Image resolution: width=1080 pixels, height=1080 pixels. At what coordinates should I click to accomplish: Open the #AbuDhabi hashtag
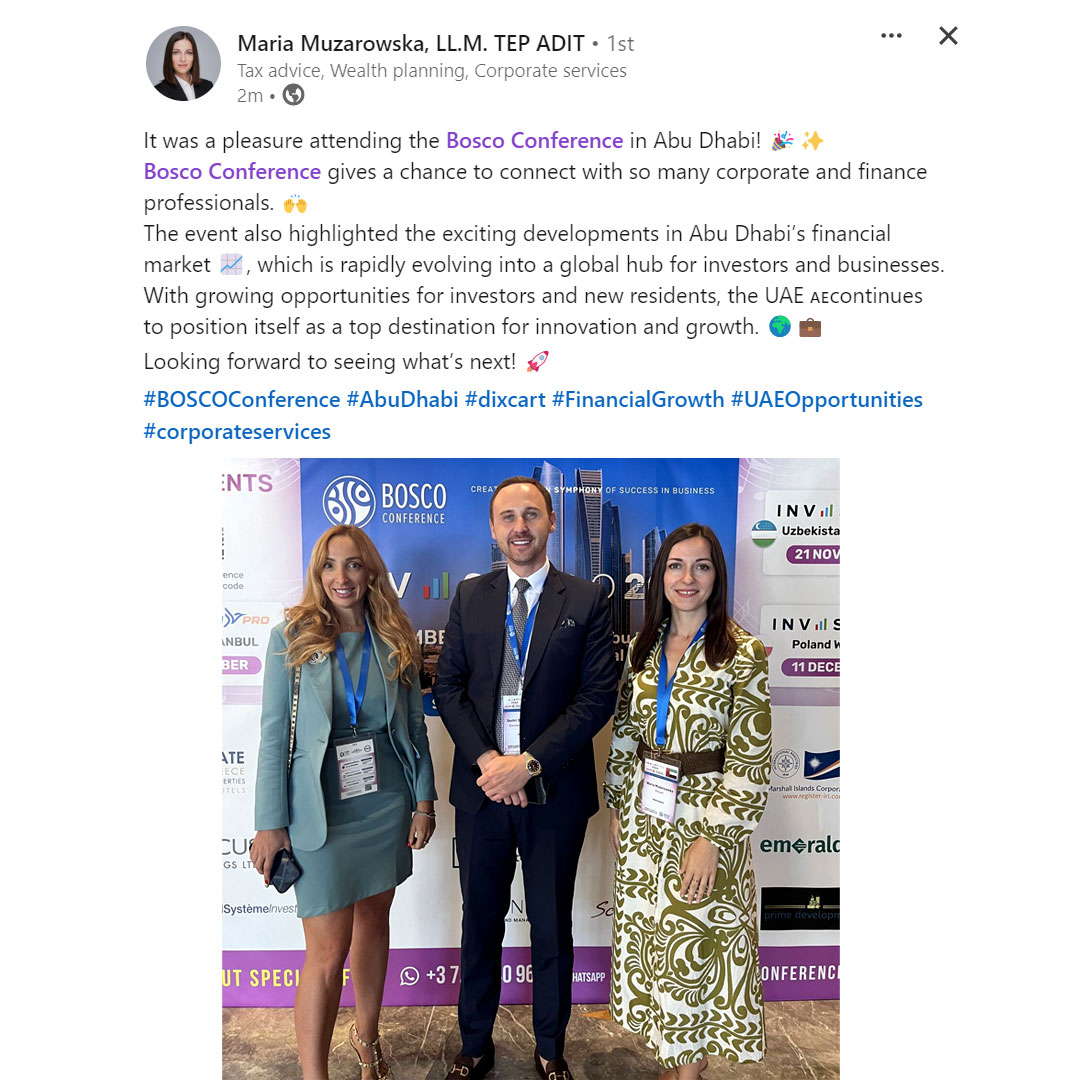(402, 399)
